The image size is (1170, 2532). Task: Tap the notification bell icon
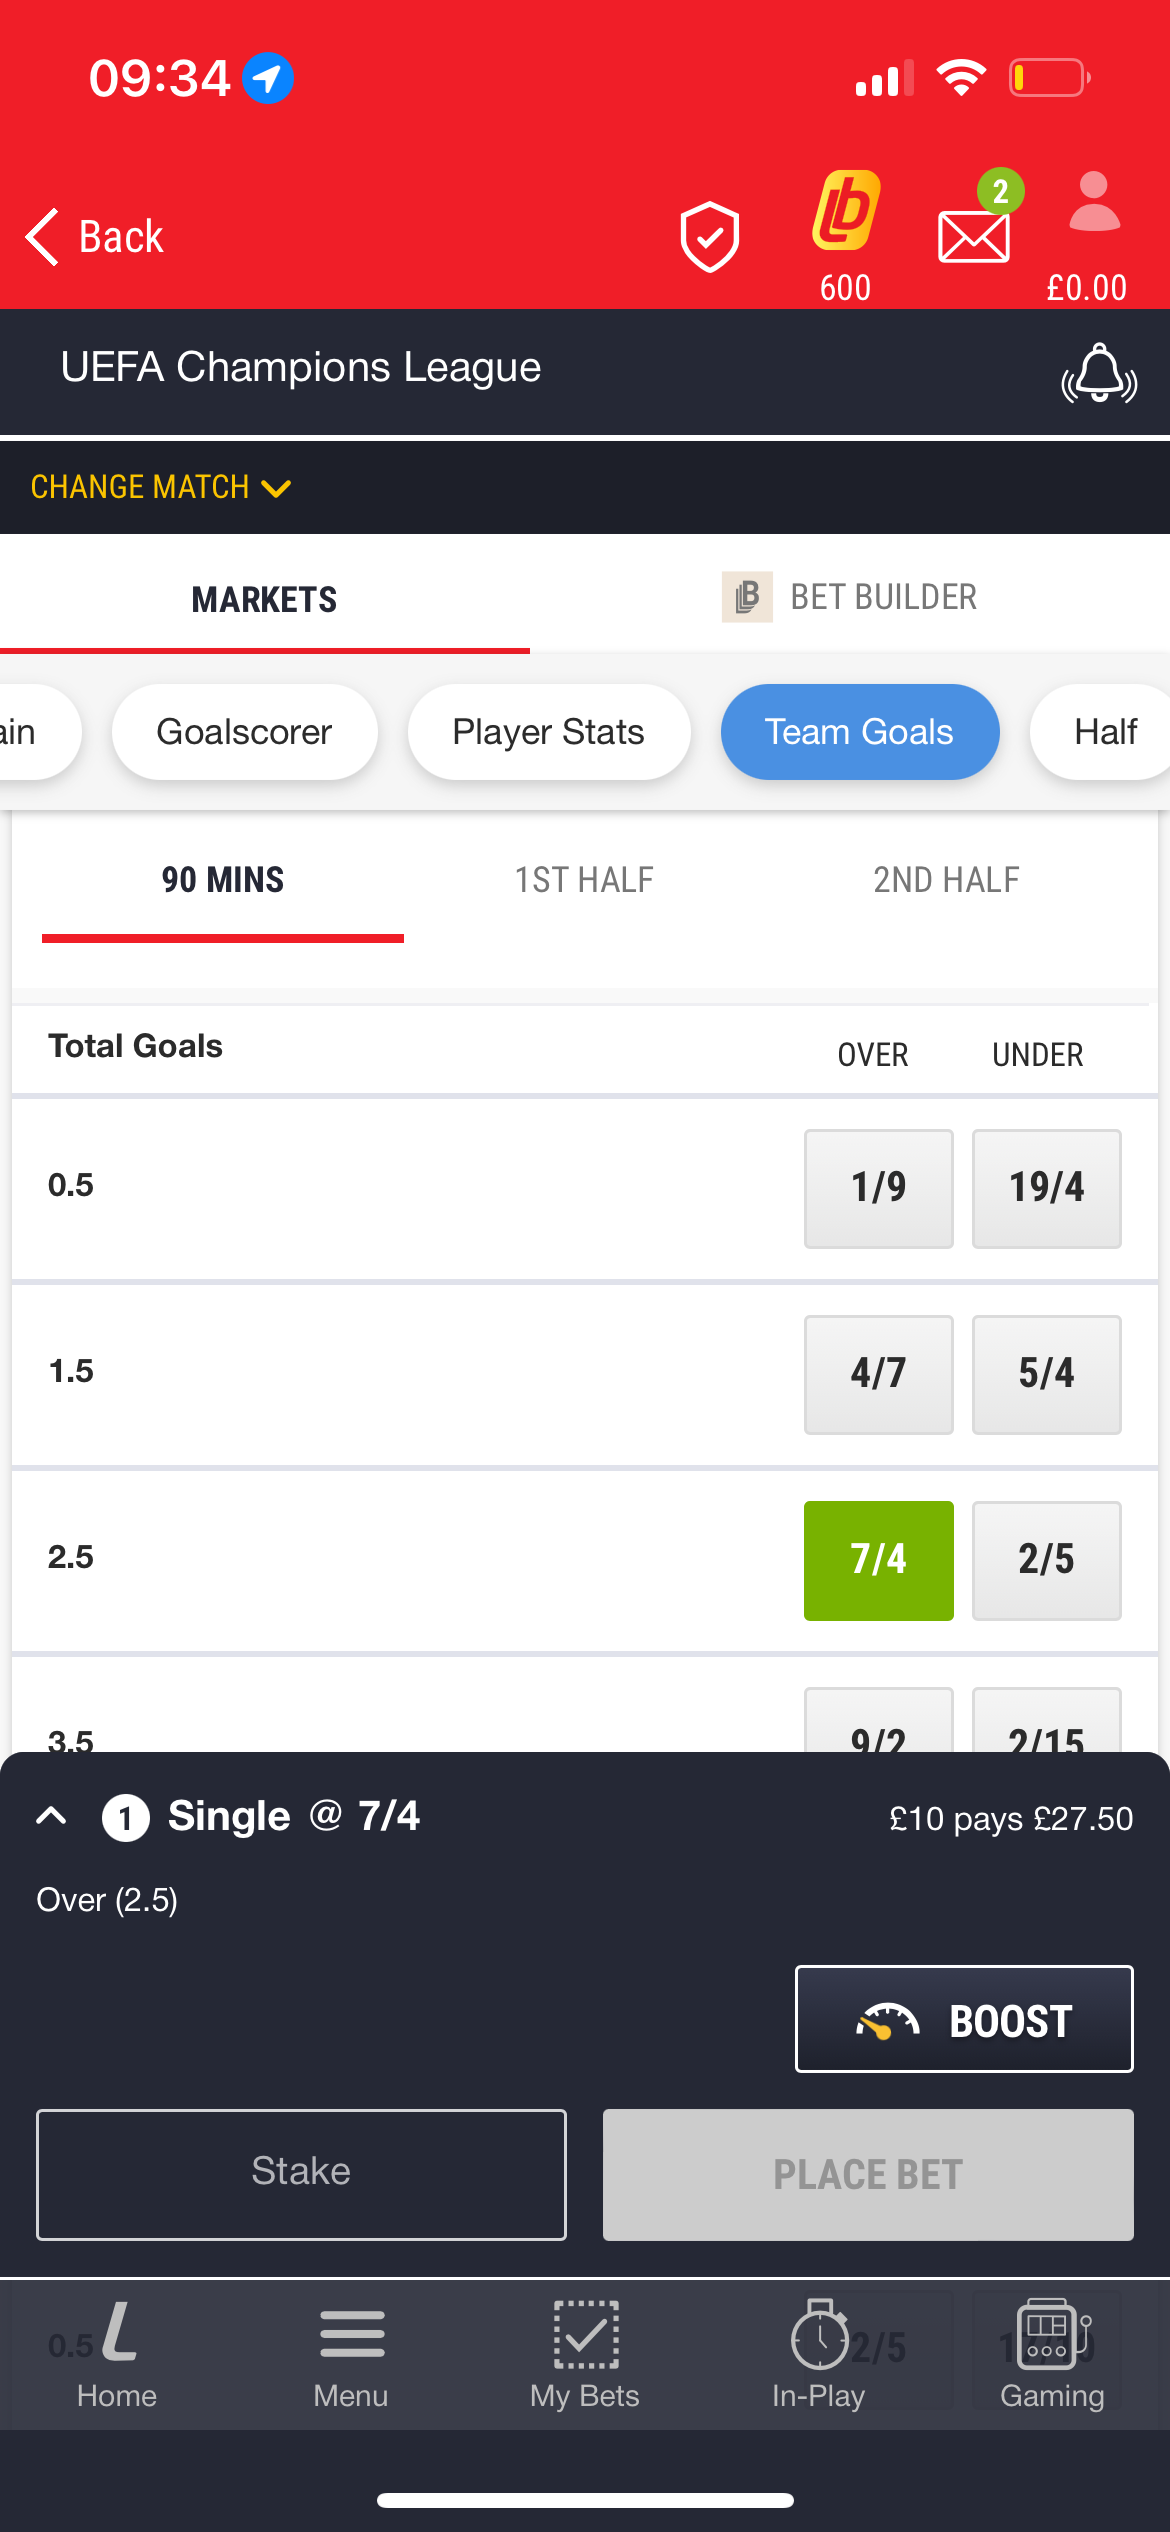(x=1098, y=374)
